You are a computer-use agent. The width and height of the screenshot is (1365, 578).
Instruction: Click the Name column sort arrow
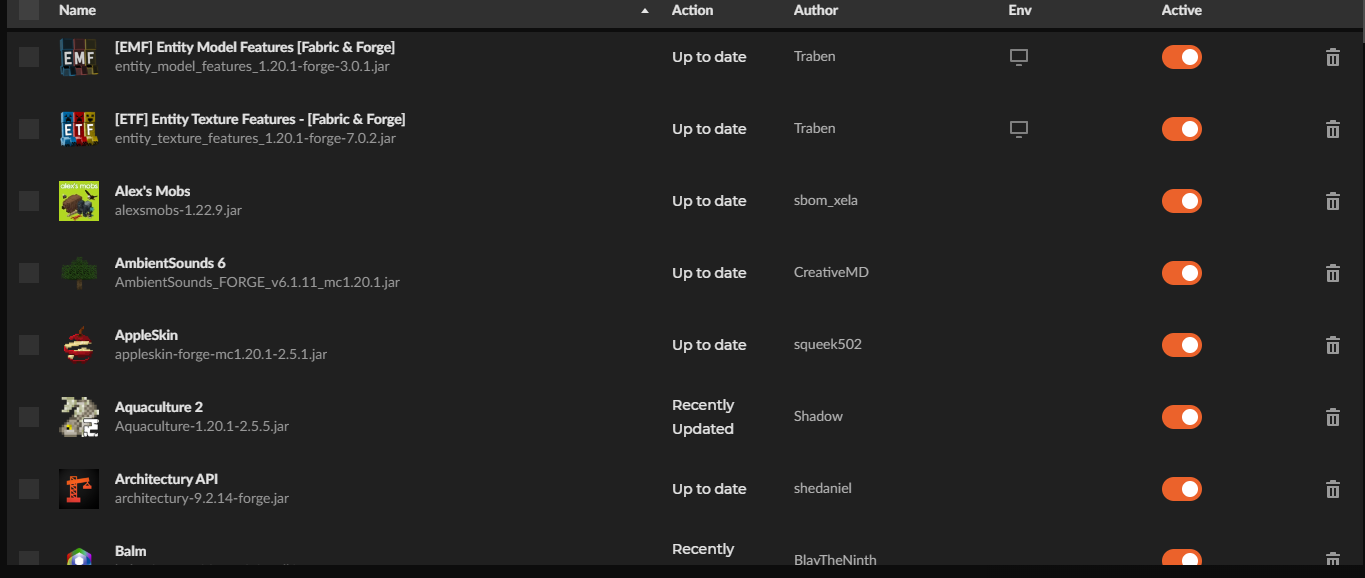(645, 10)
